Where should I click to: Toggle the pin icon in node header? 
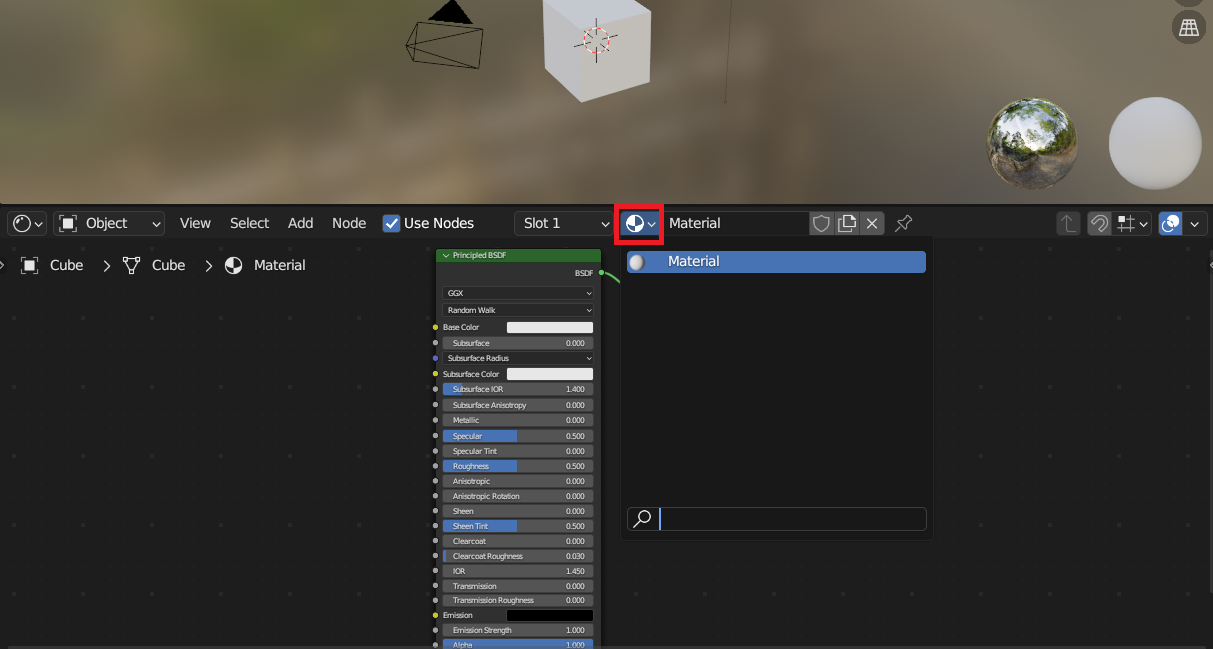point(903,223)
